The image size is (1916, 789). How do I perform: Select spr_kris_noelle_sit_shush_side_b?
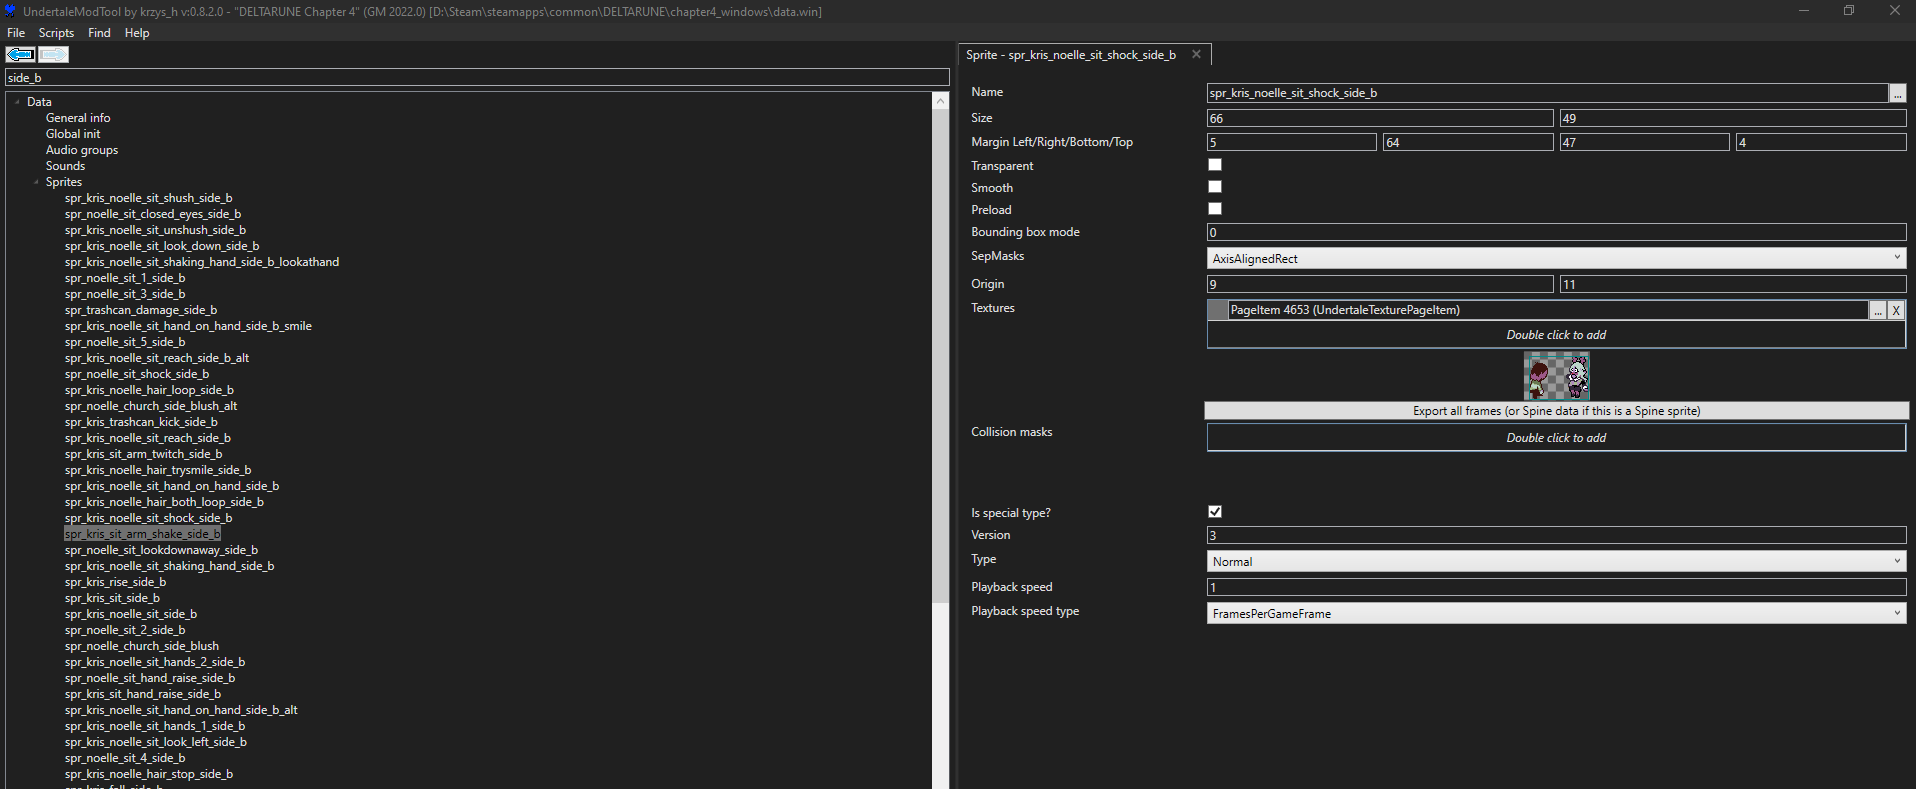click(x=148, y=198)
